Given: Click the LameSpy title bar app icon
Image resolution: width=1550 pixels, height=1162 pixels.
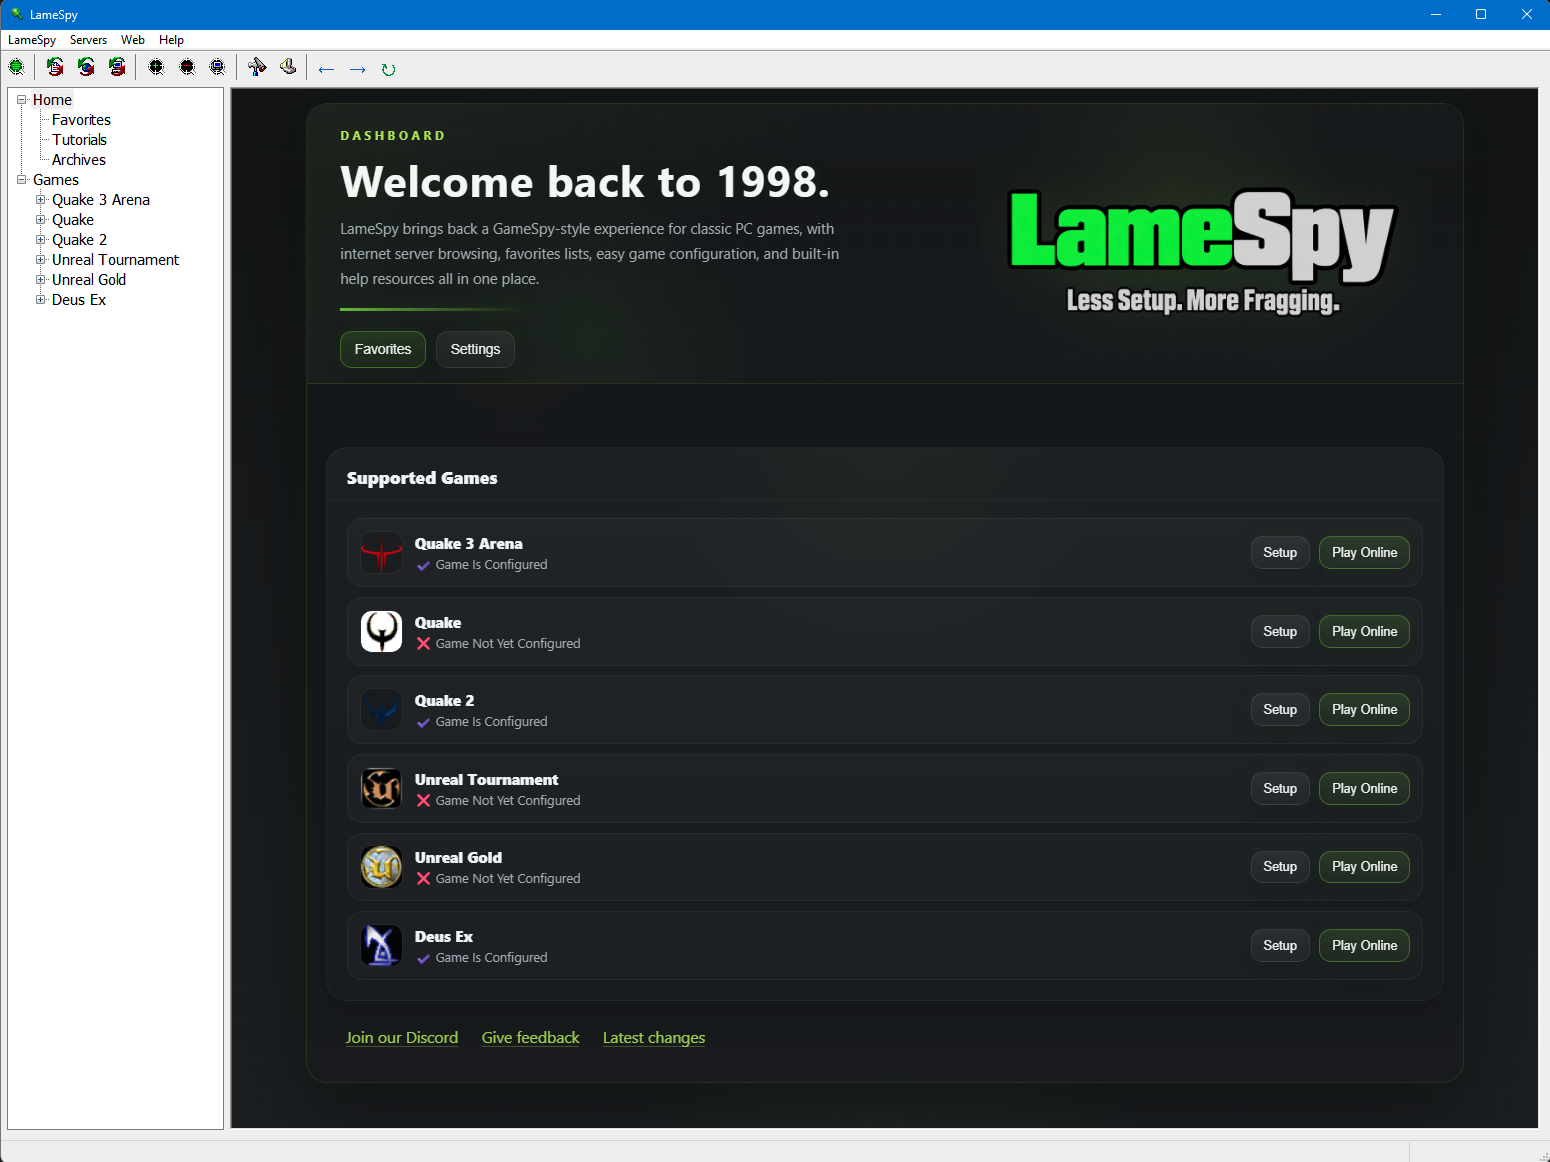Looking at the screenshot, I should tap(17, 14).
